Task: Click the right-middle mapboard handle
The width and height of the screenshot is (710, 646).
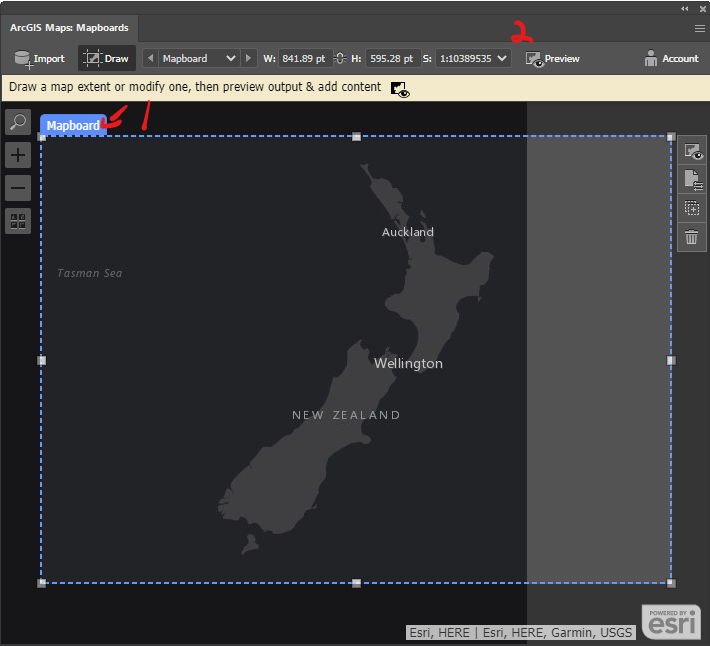Action: point(671,360)
